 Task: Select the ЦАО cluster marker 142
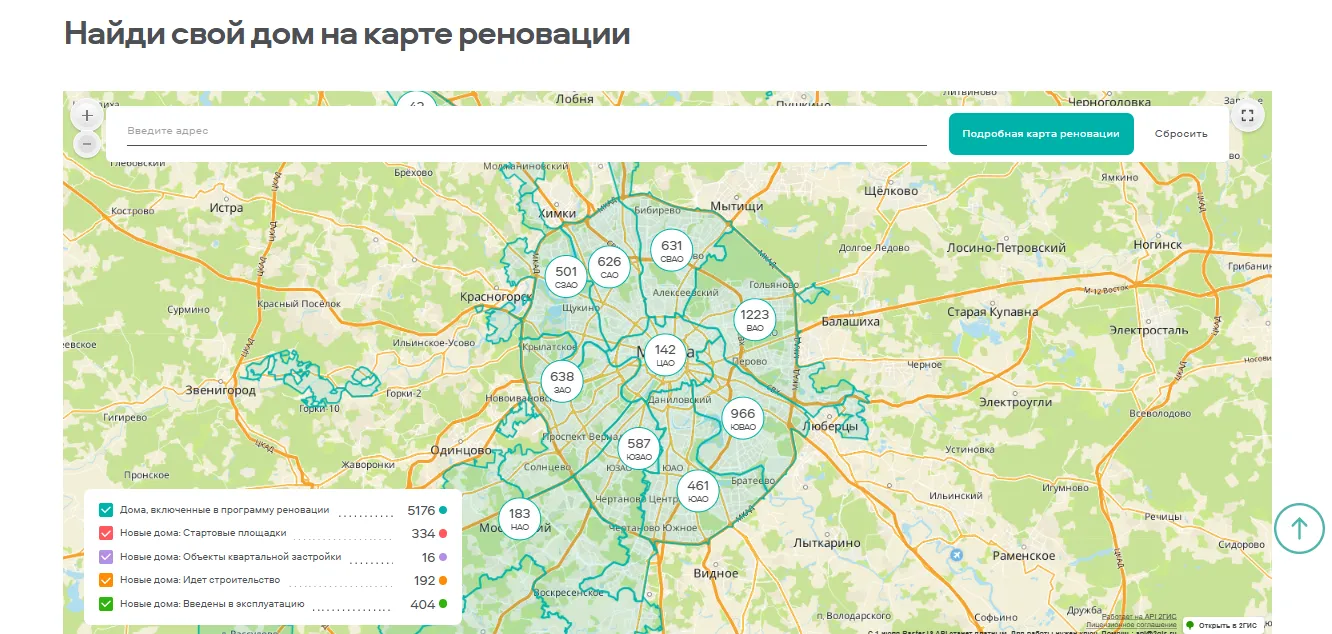665,355
